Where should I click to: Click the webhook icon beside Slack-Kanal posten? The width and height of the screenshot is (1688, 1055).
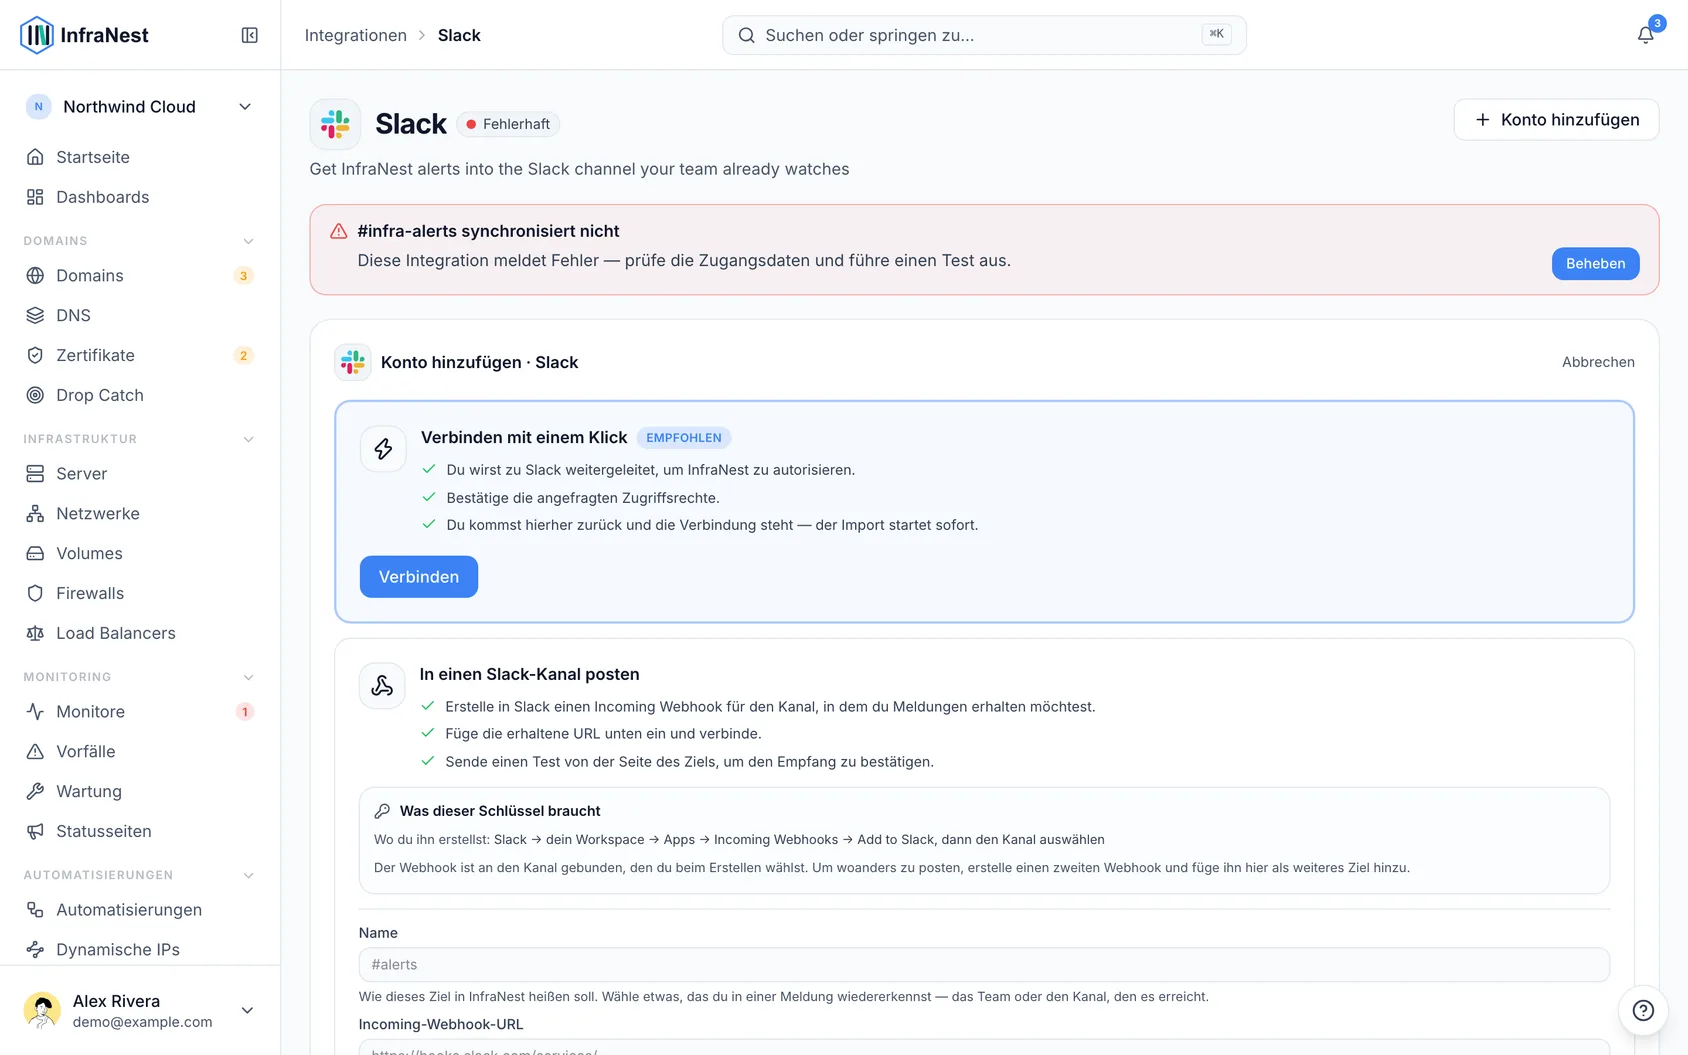click(x=382, y=686)
